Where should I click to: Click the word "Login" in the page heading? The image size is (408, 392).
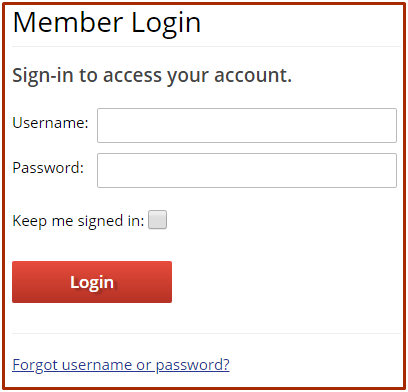(166, 24)
